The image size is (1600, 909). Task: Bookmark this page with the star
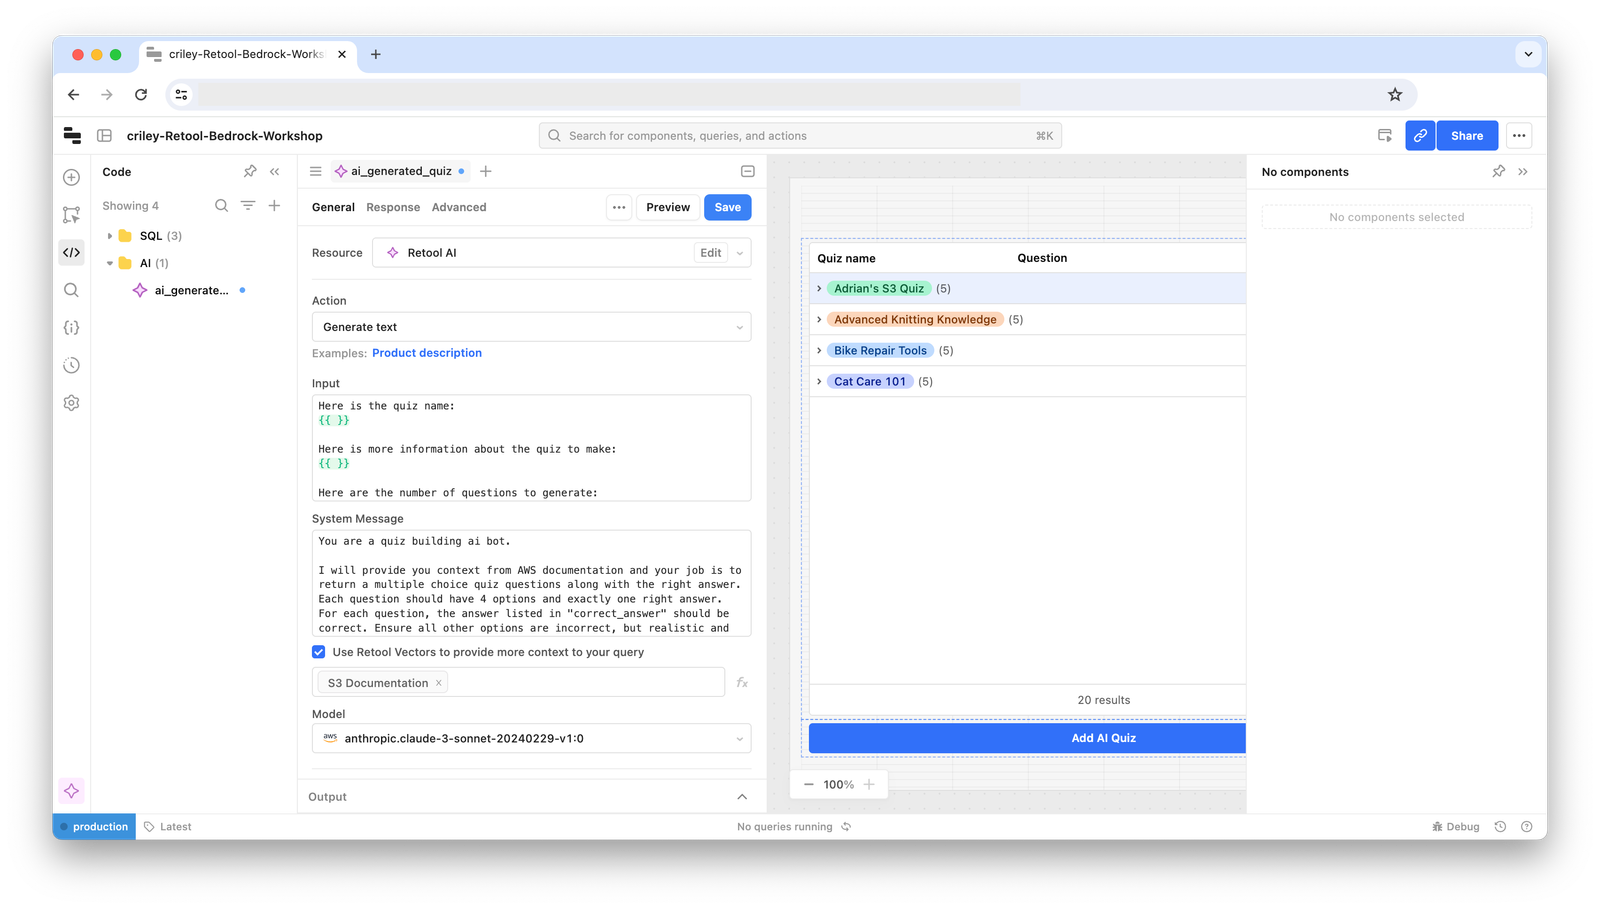pos(1395,95)
